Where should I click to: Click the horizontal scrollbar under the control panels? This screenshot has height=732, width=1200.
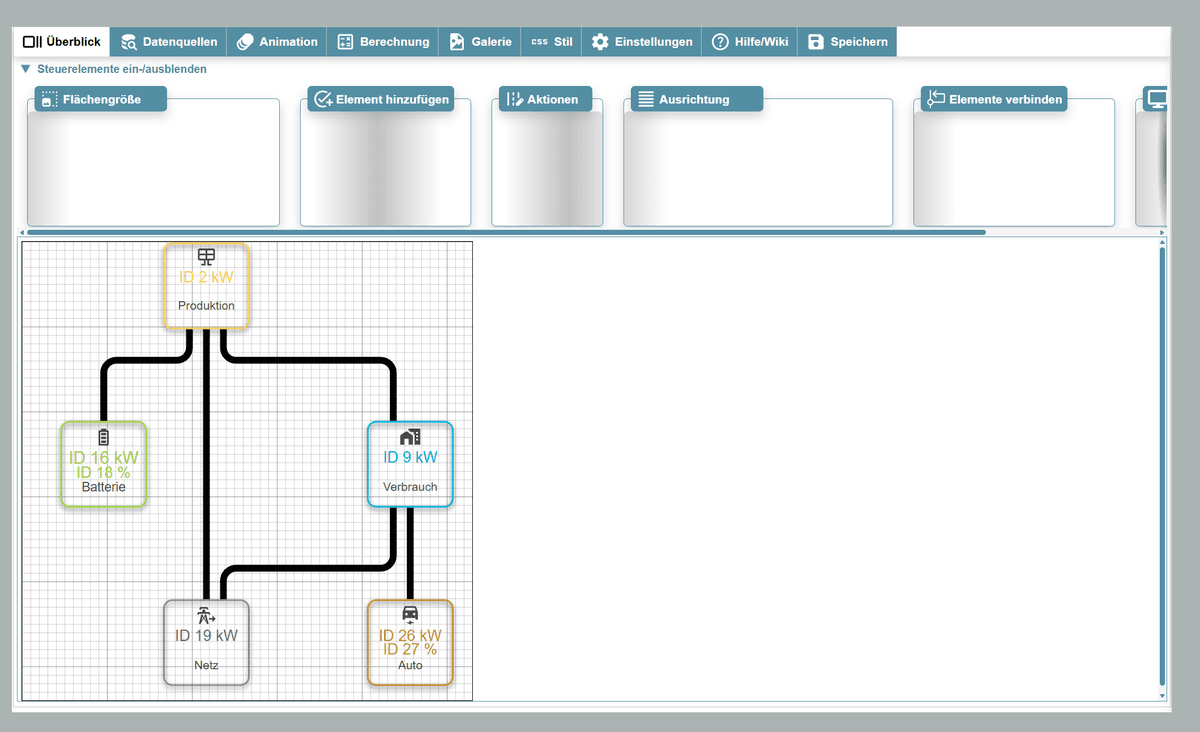tap(500, 232)
